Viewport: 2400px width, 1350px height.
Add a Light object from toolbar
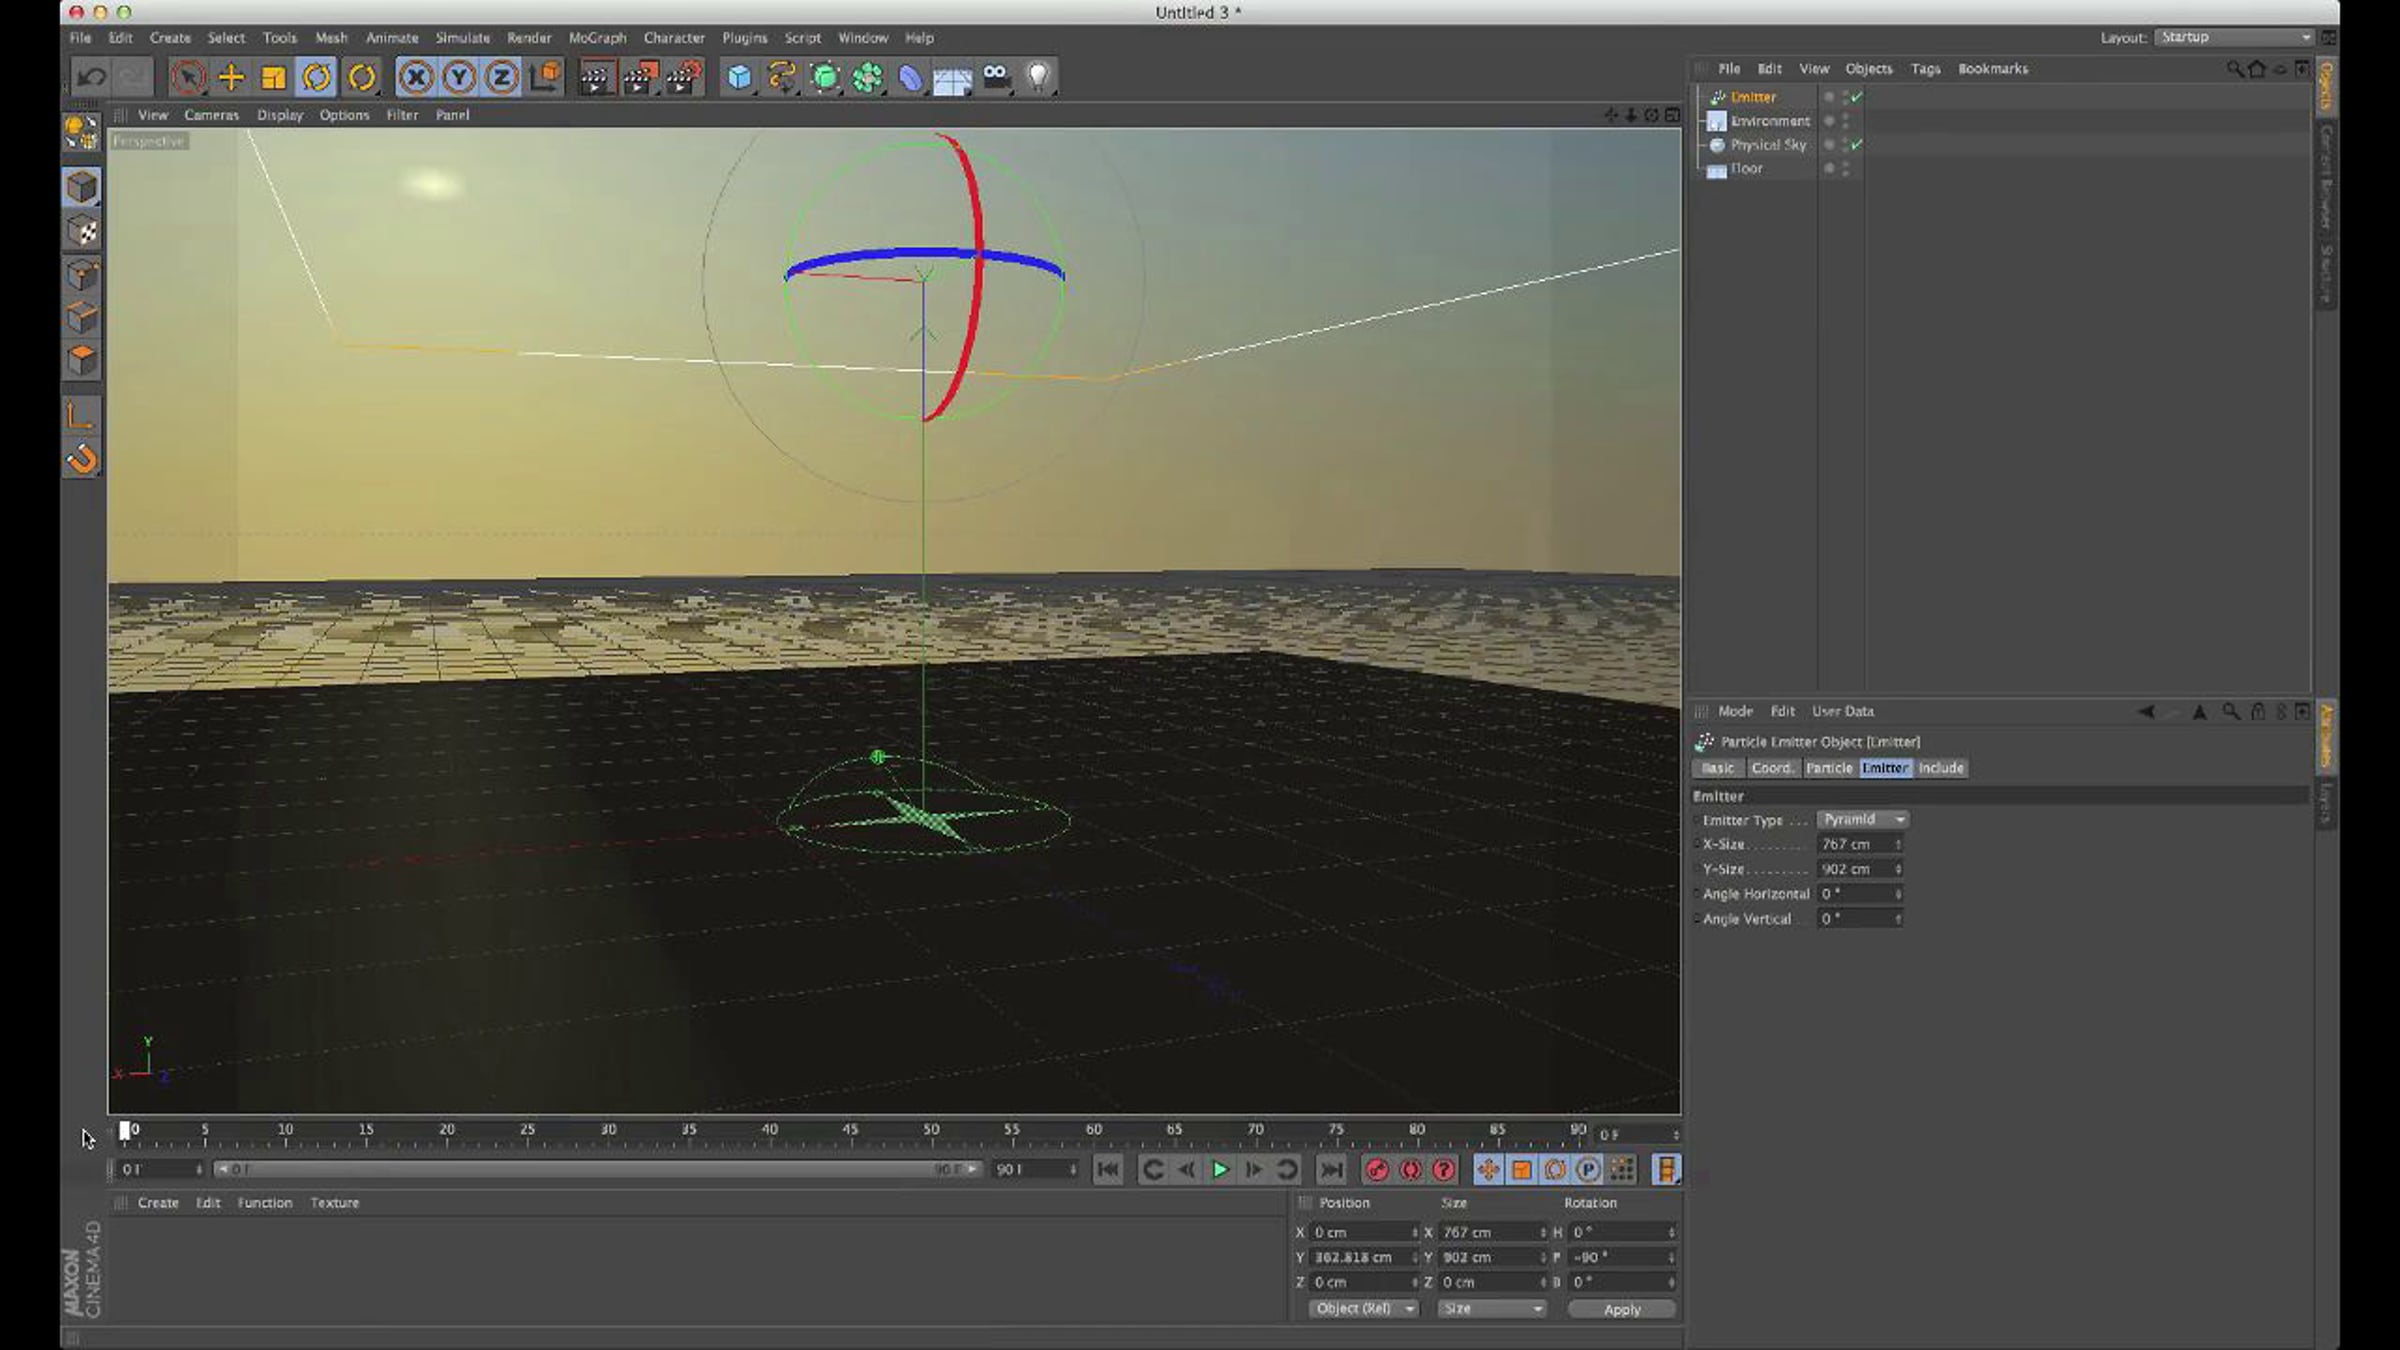[x=1039, y=77]
